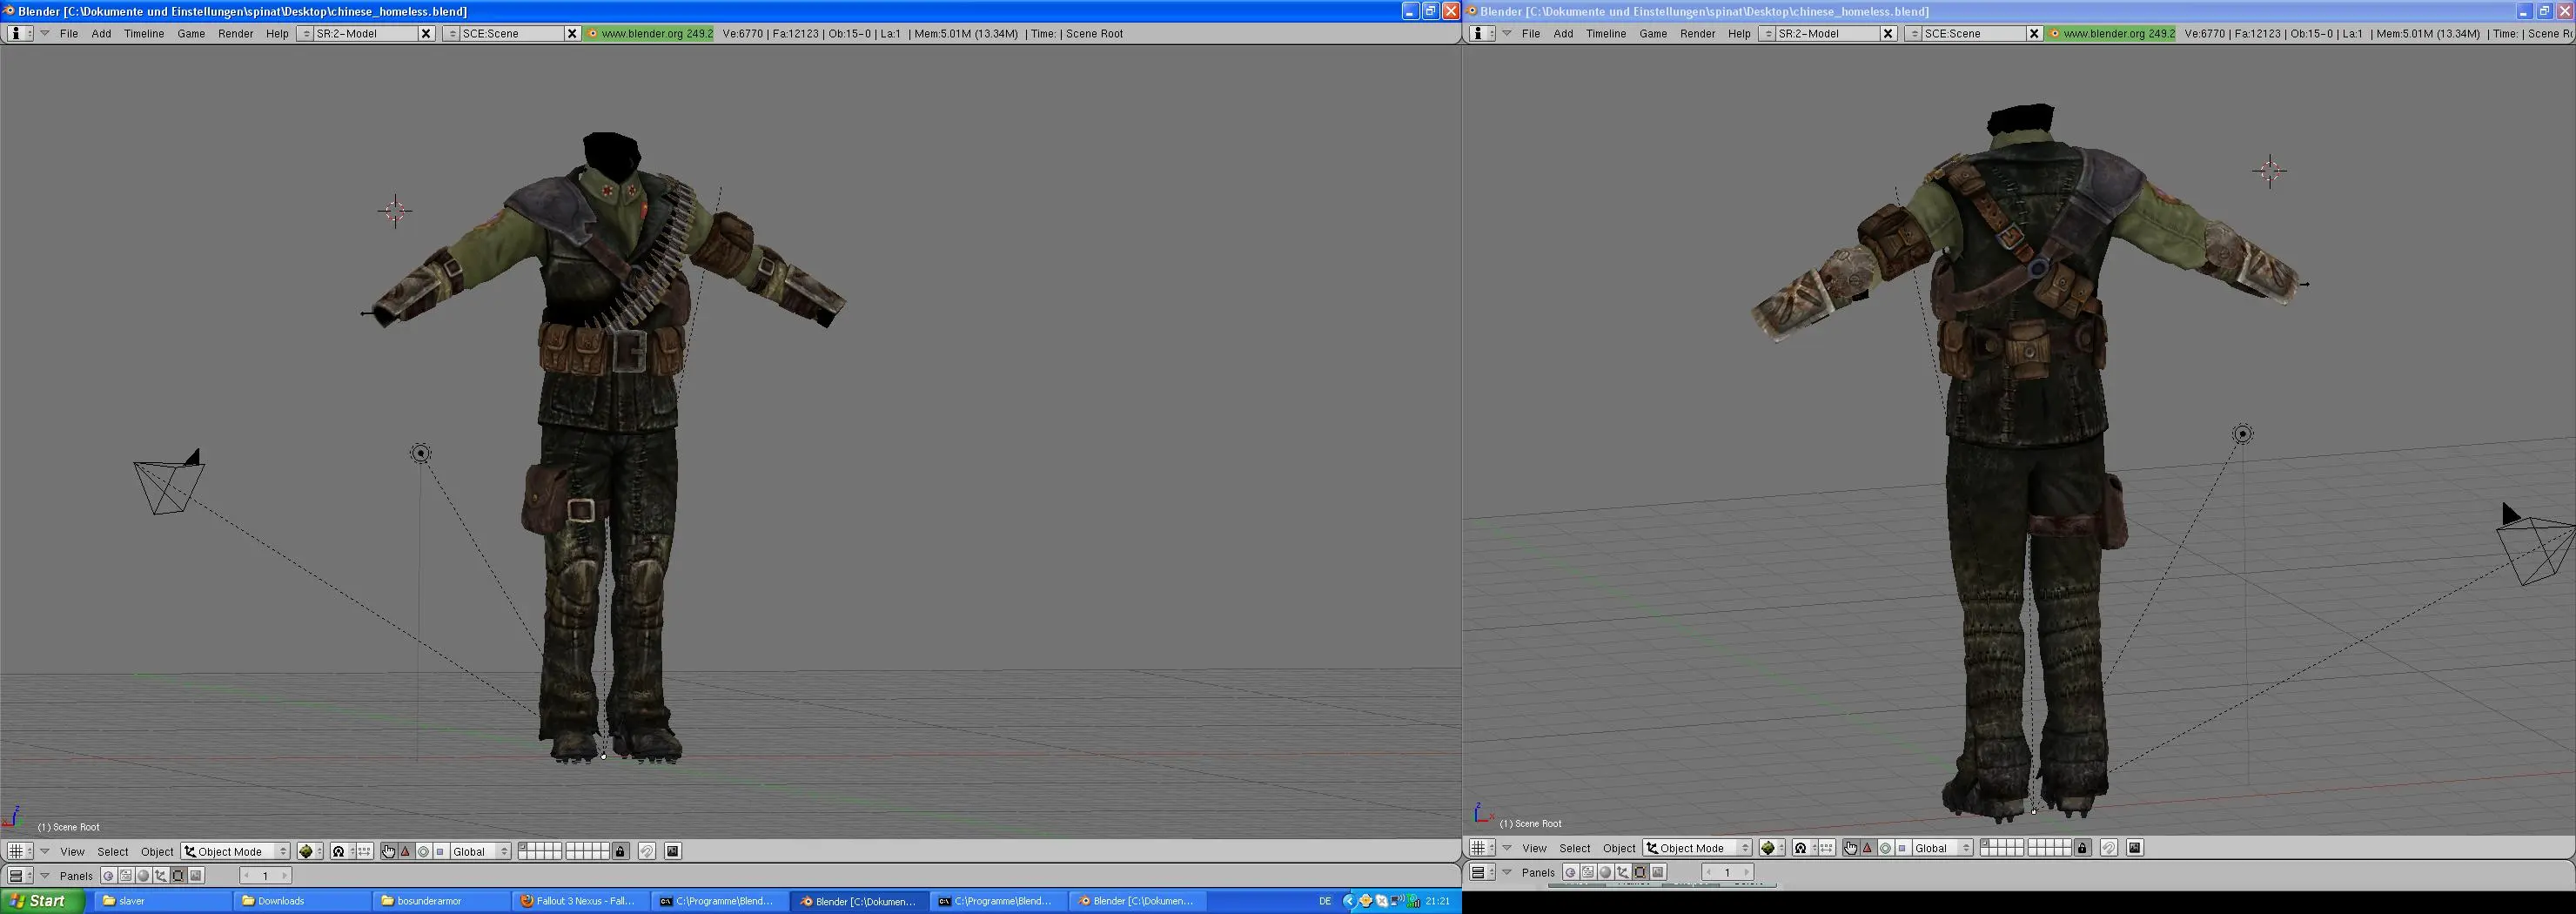Image resolution: width=2576 pixels, height=914 pixels.
Task: Enable scale manipulator square in left window
Action: pyautogui.click(x=440, y=852)
